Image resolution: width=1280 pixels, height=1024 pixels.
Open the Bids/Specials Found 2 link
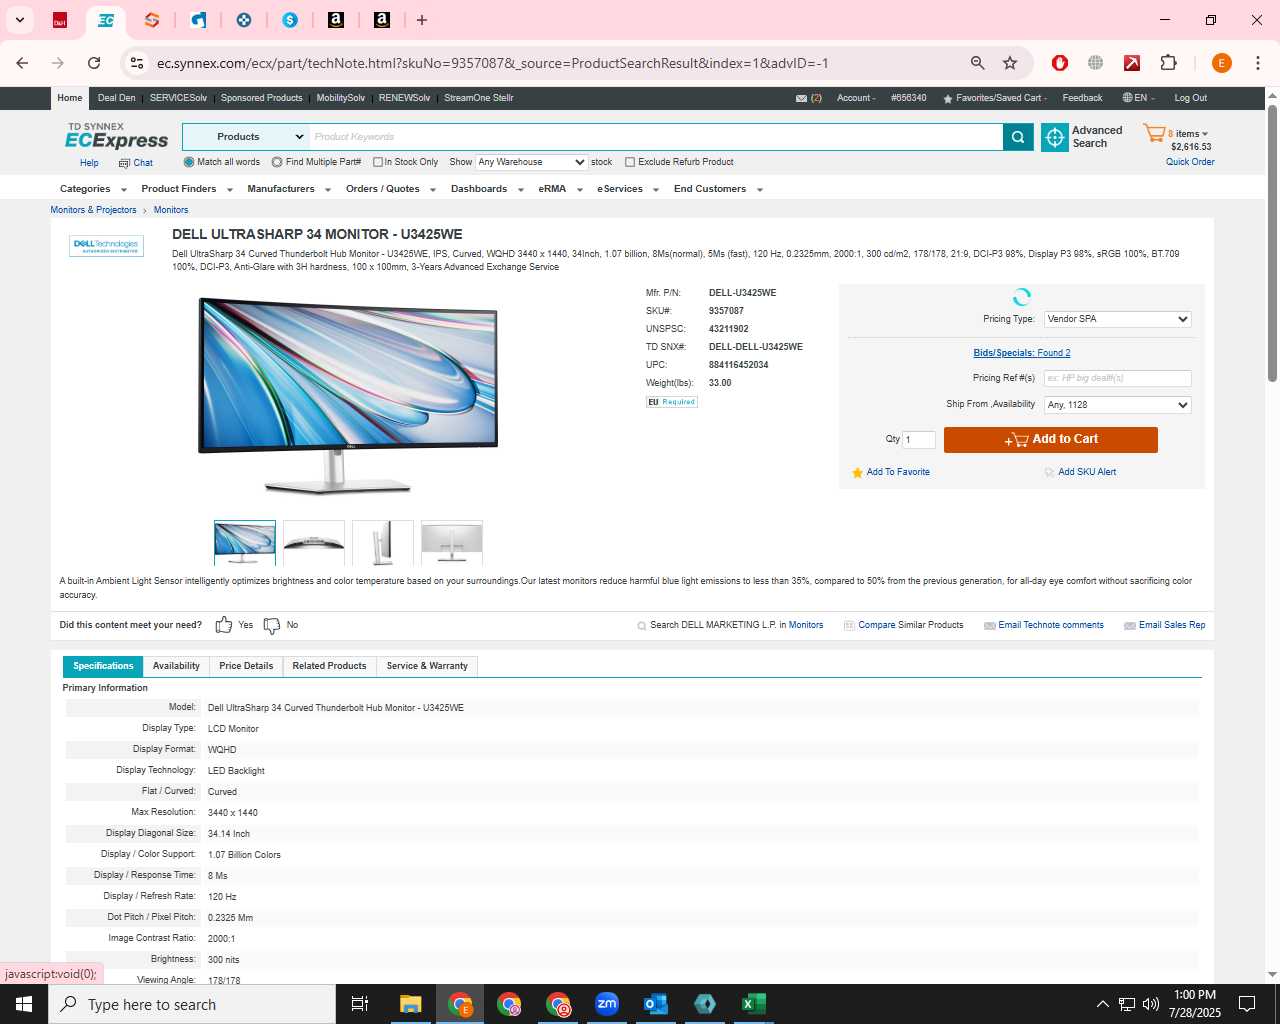coord(1022,353)
